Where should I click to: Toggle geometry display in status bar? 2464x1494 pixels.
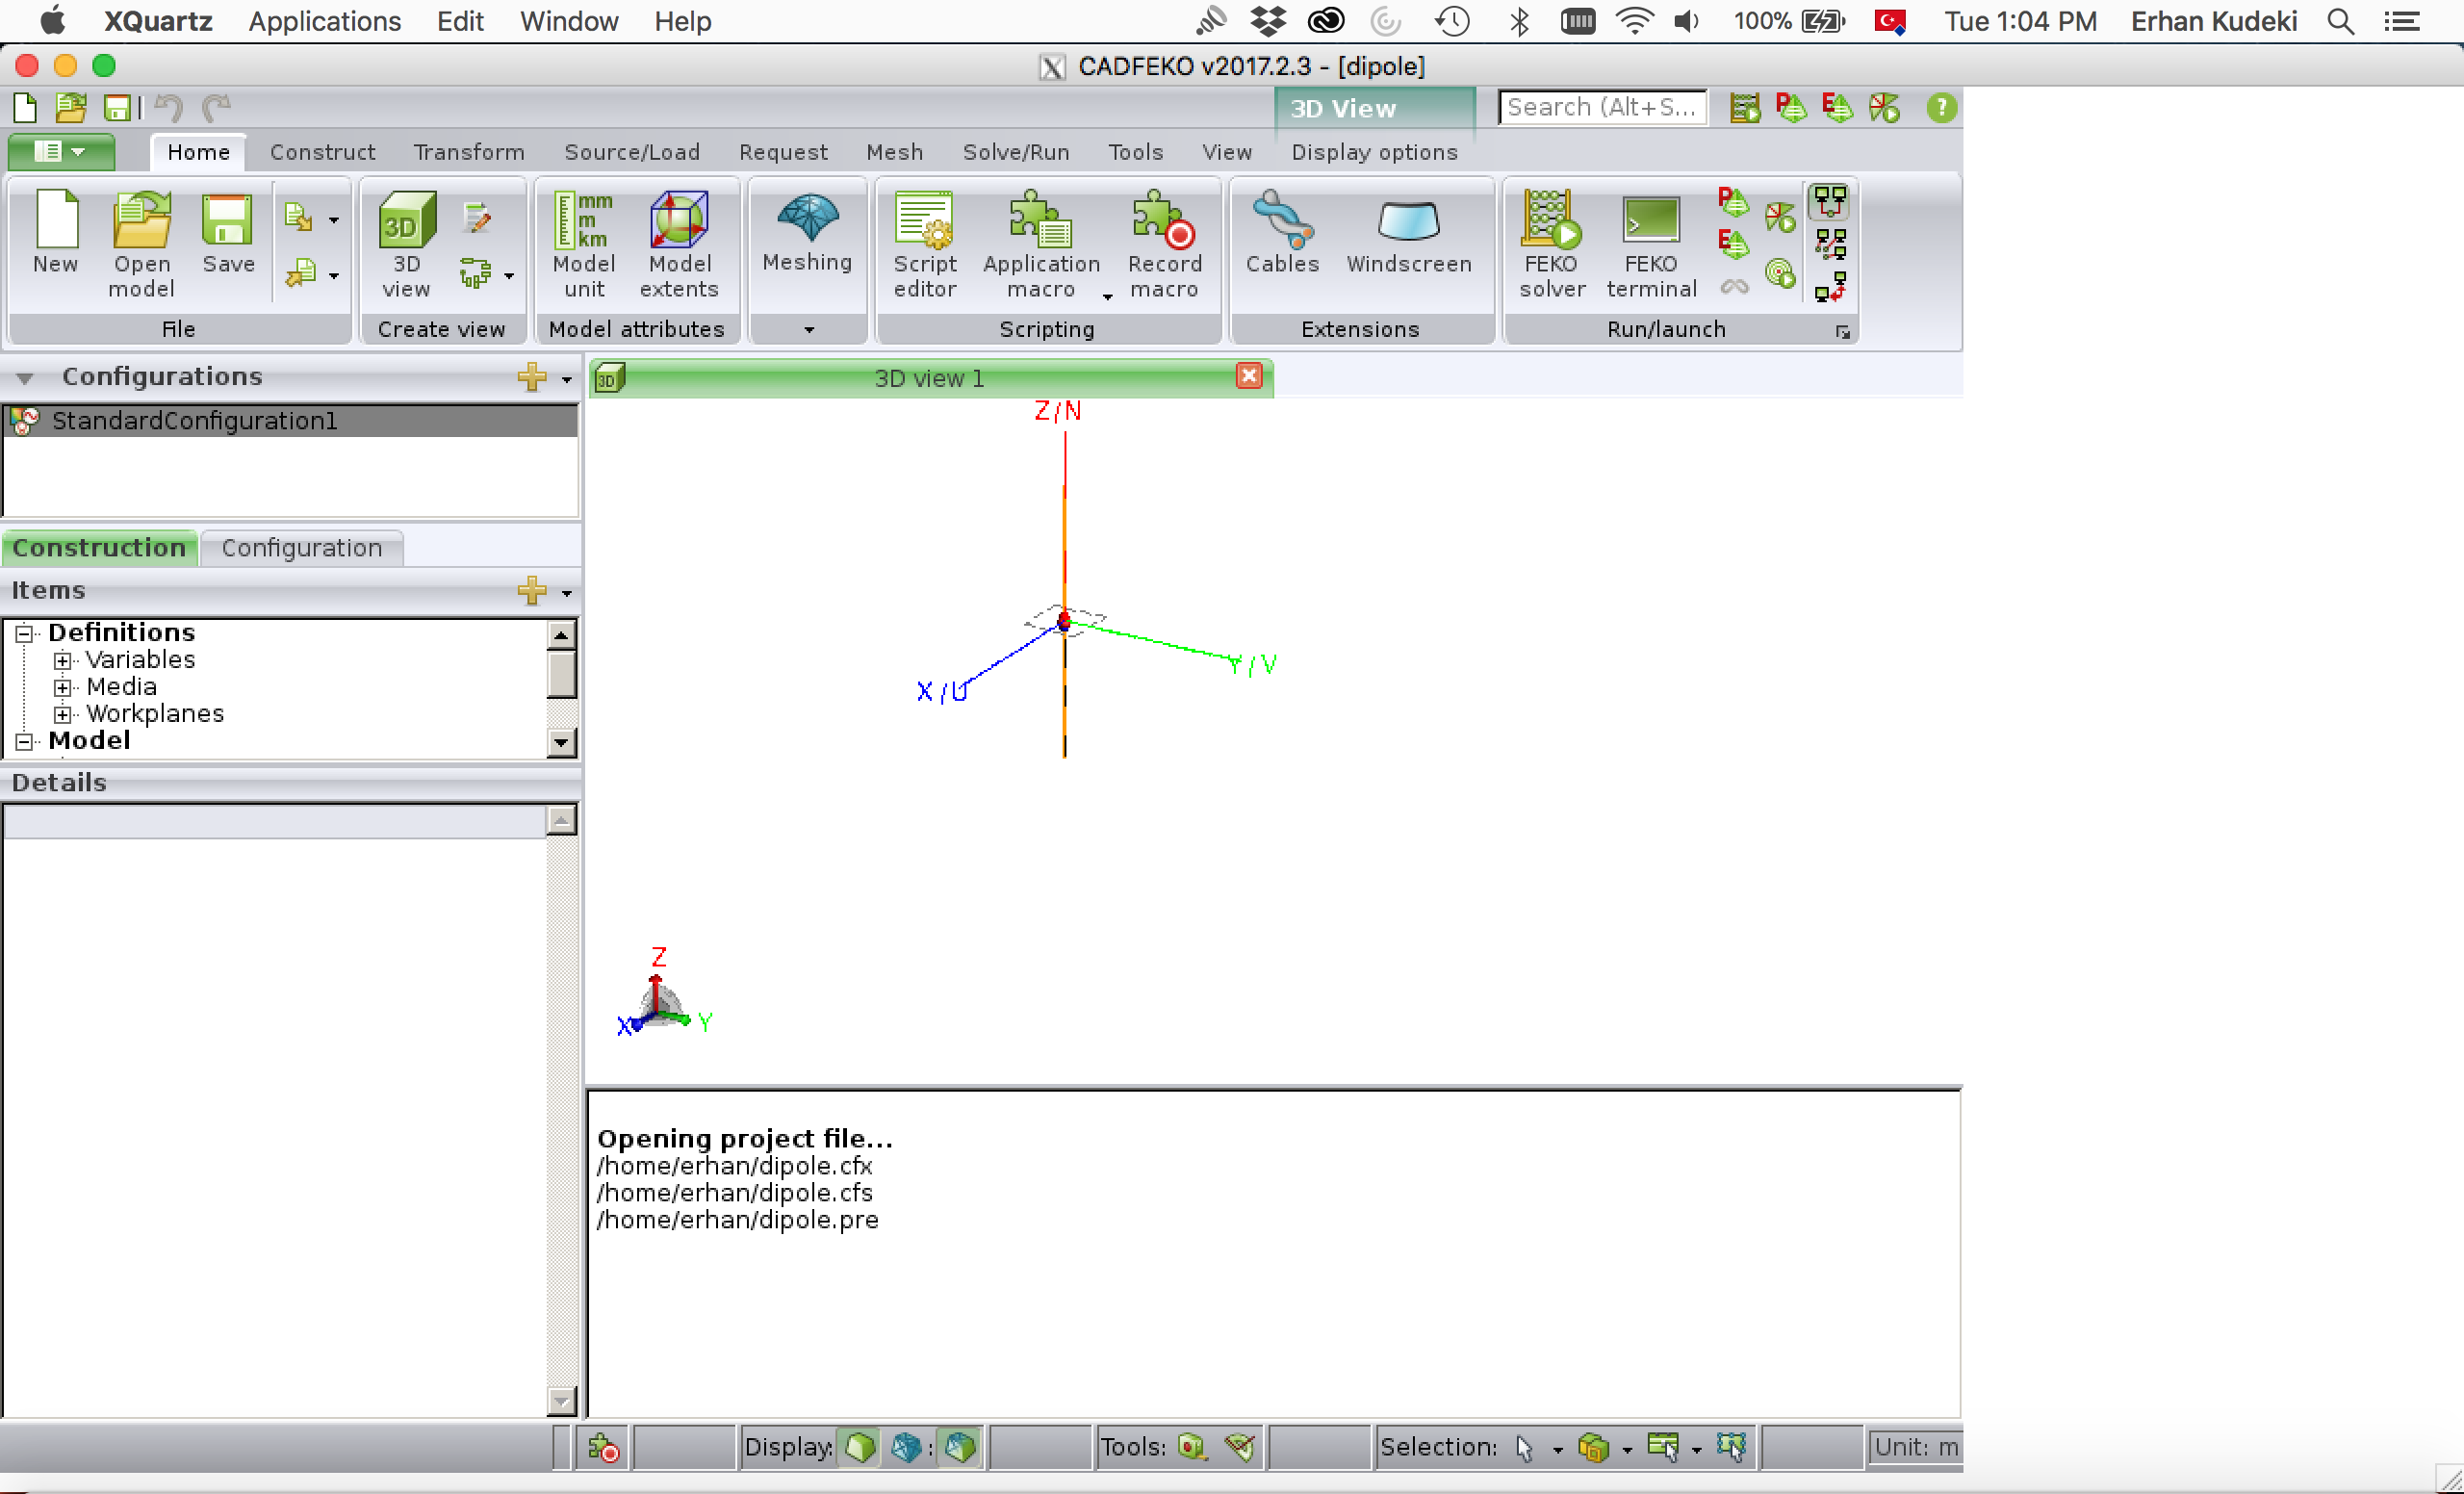pos(860,1447)
